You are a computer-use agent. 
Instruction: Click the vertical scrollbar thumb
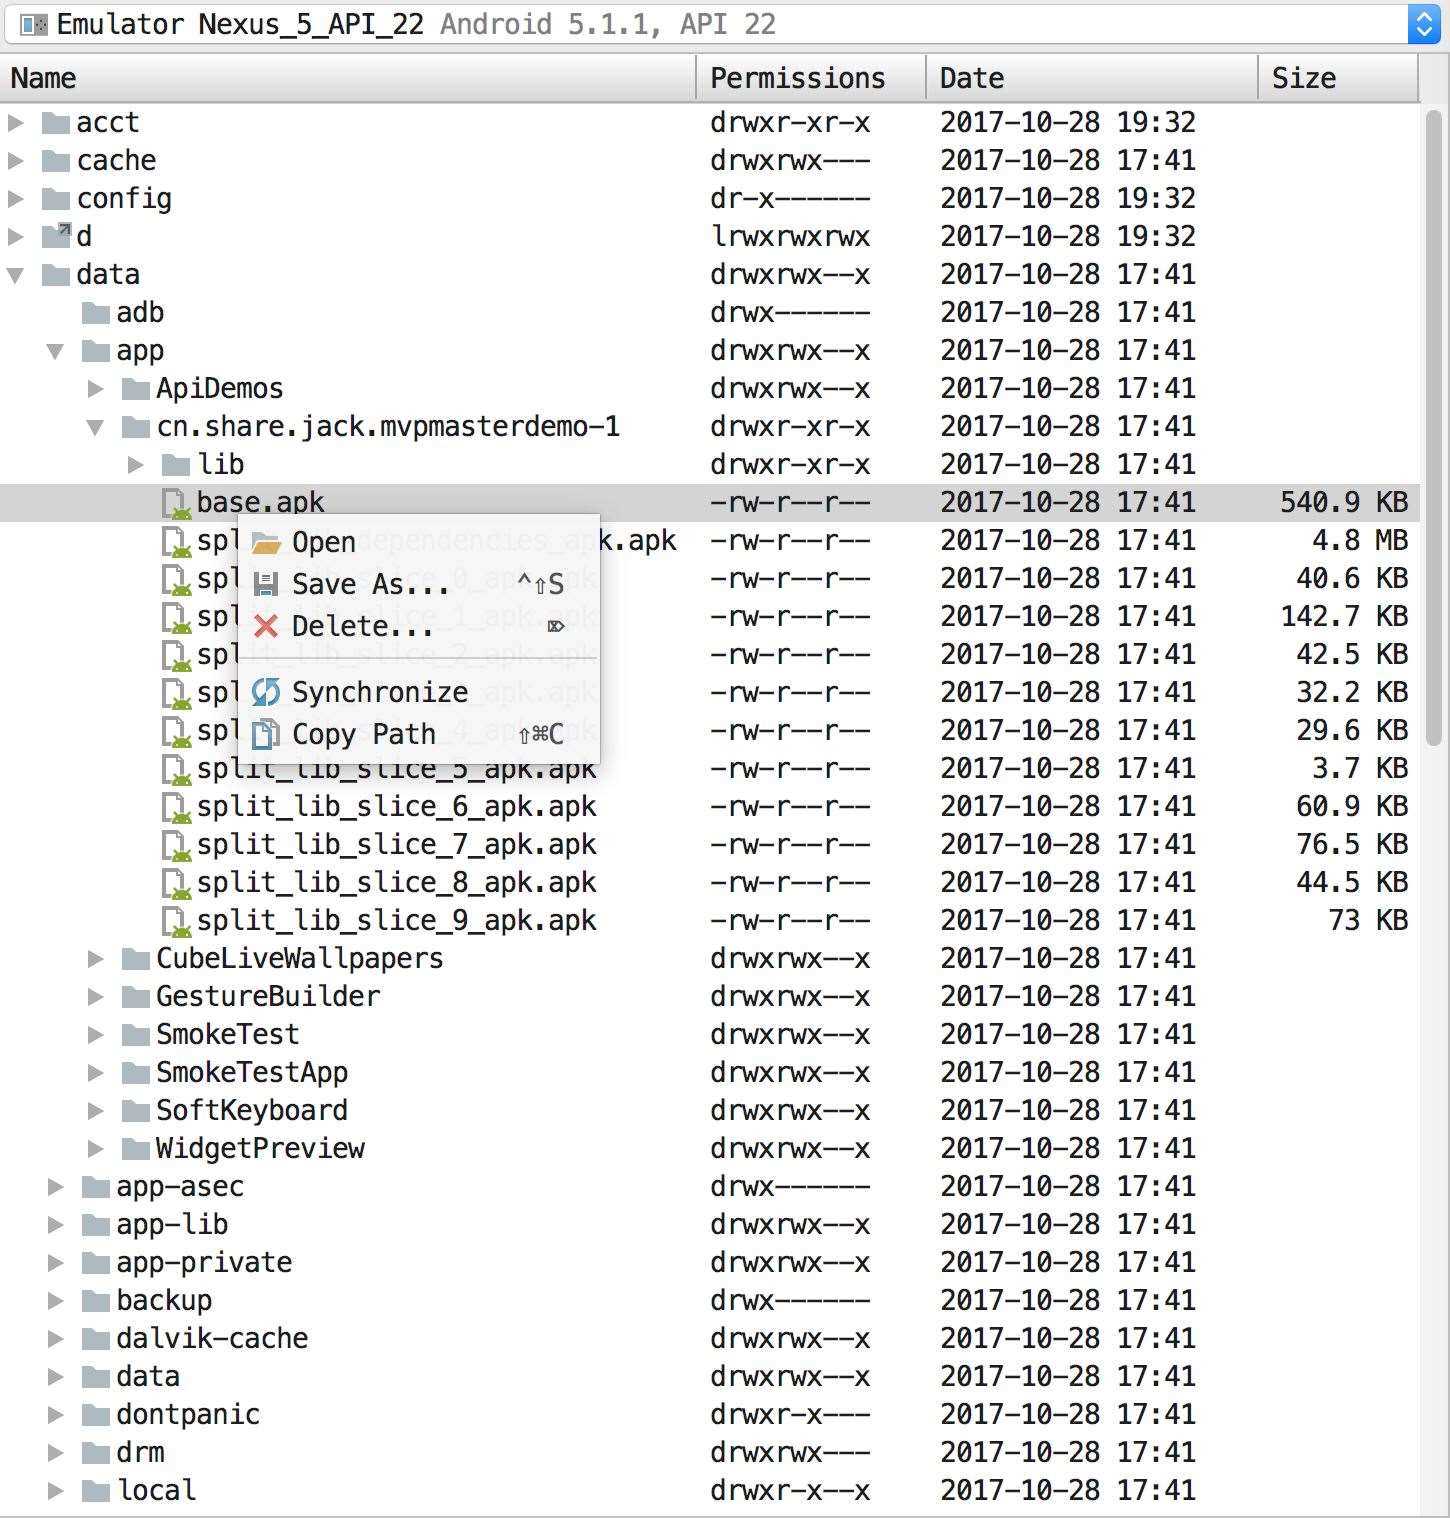click(x=1433, y=428)
